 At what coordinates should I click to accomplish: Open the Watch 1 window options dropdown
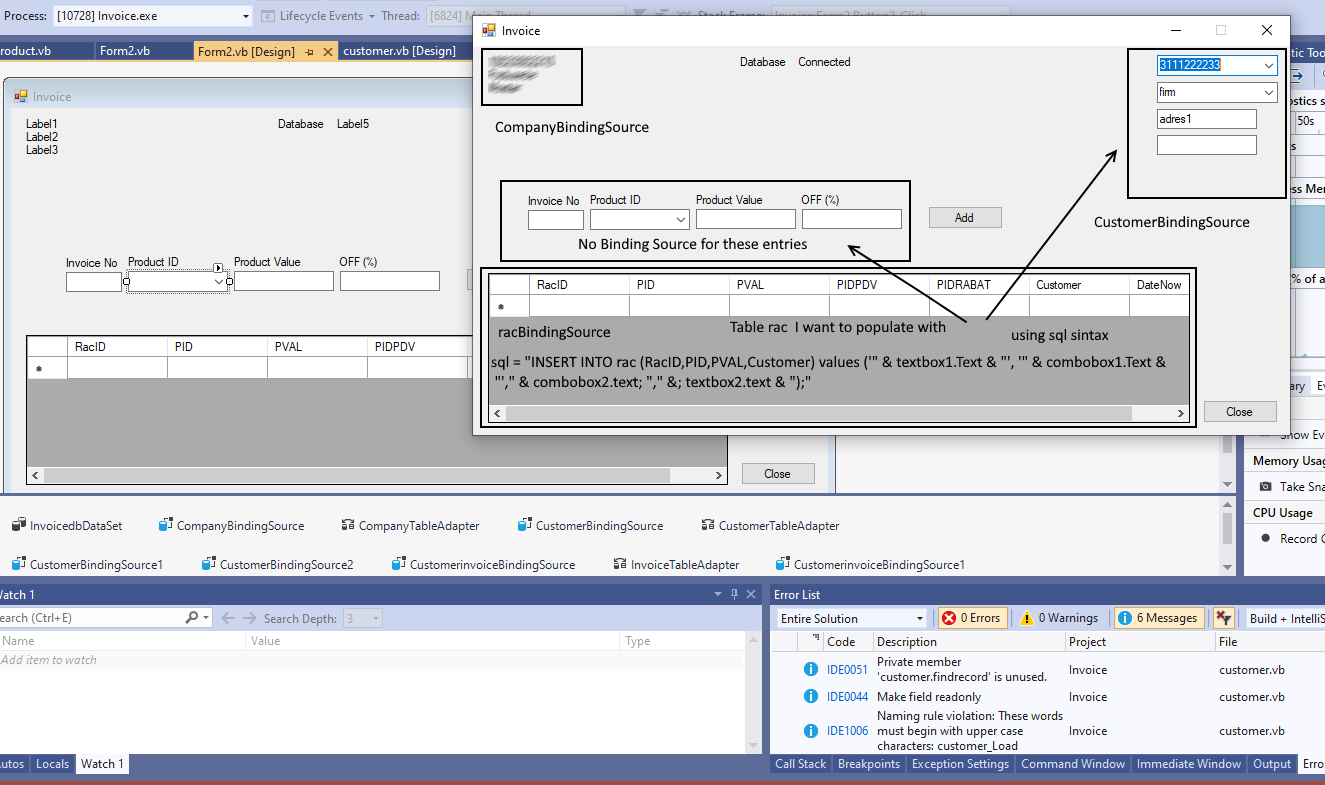coord(718,594)
